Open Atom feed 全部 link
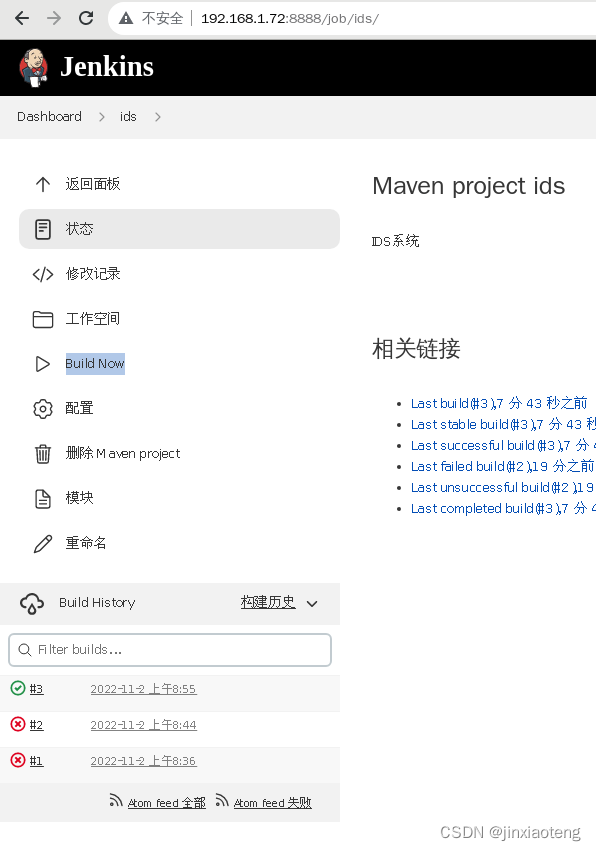The width and height of the screenshot is (596, 851). click(x=167, y=803)
